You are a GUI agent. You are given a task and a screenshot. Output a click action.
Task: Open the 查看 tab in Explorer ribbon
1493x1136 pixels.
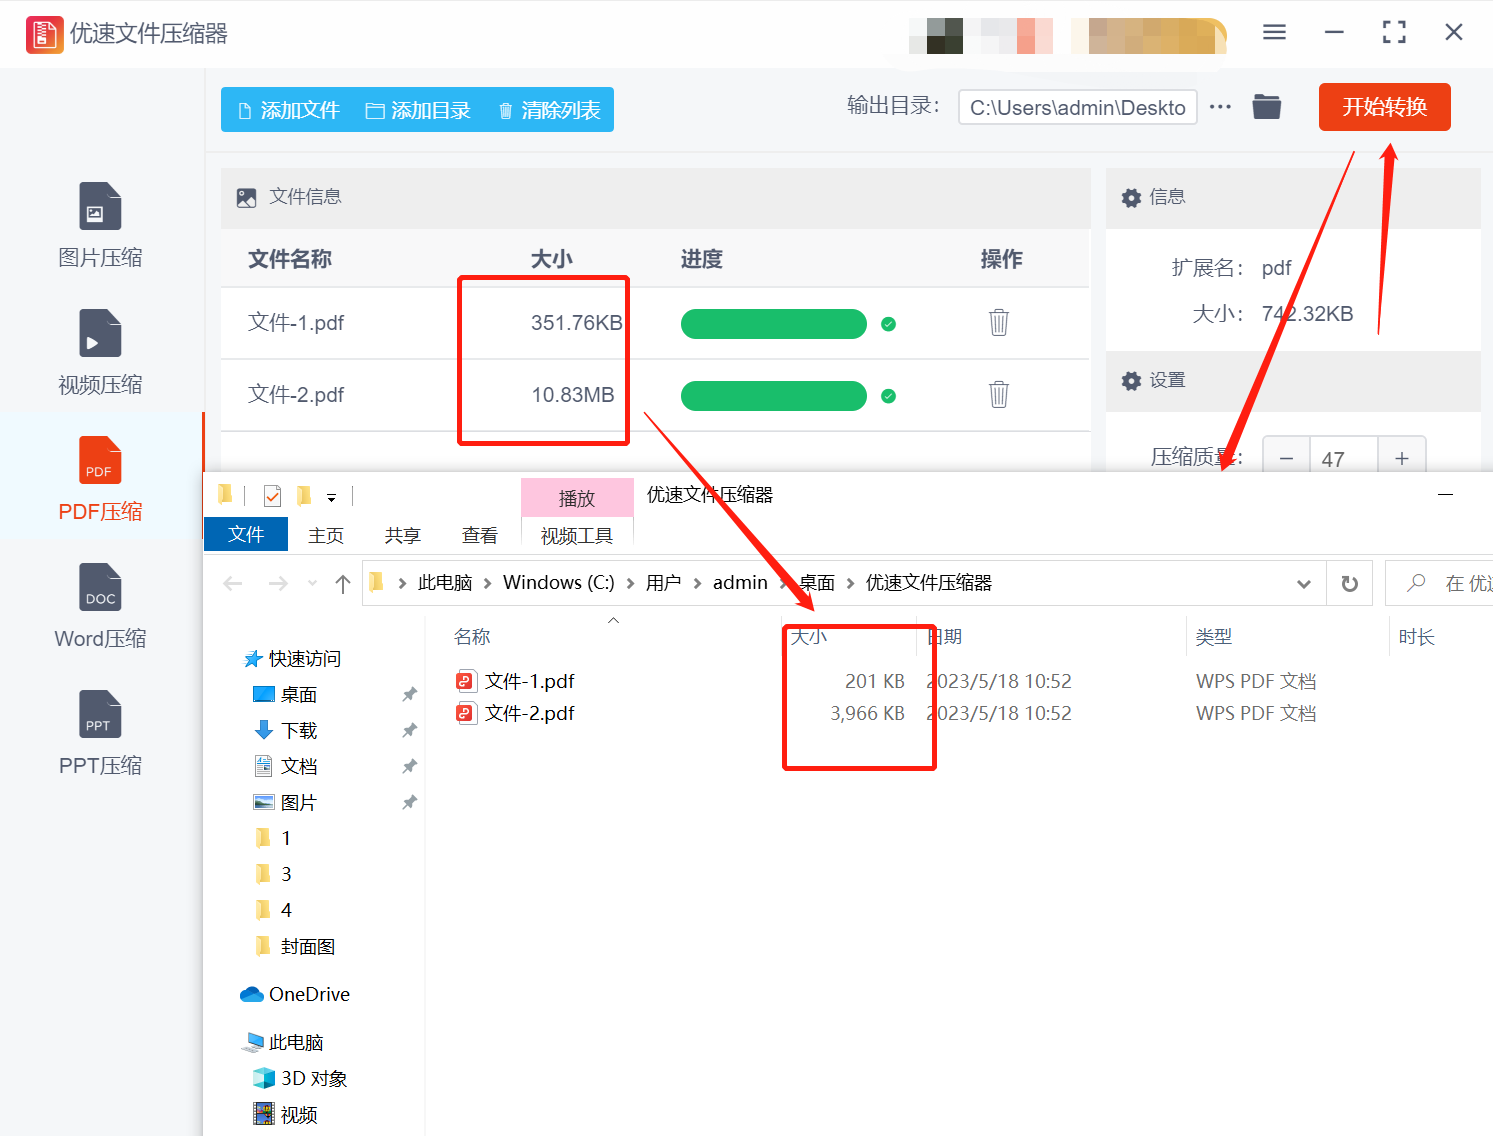[480, 536]
